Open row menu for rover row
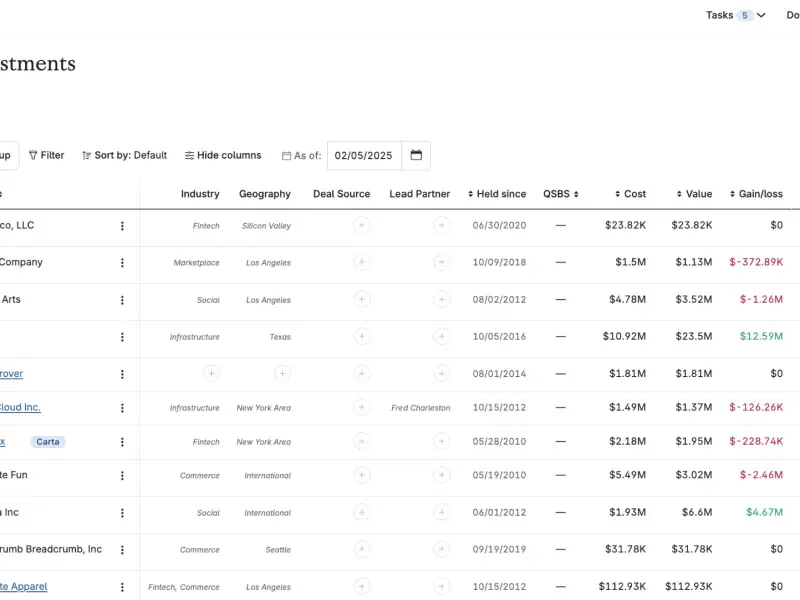 [122, 374]
